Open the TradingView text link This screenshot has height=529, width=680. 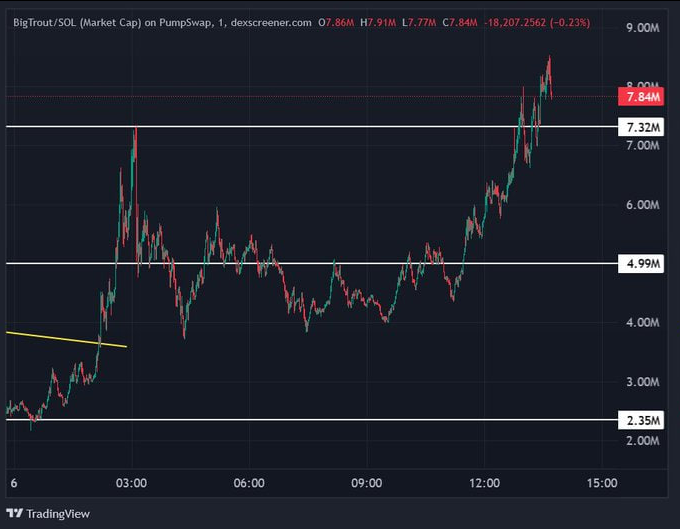[58, 514]
